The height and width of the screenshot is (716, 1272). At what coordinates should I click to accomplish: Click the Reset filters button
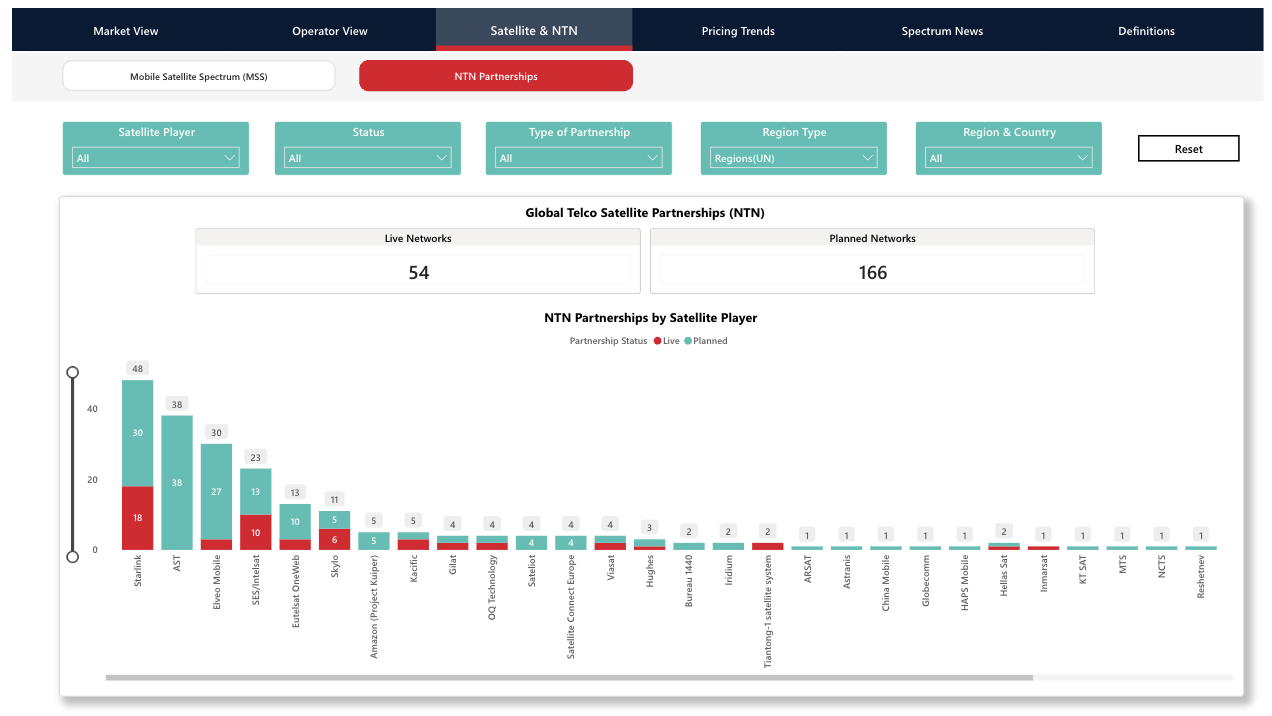[x=1189, y=149]
